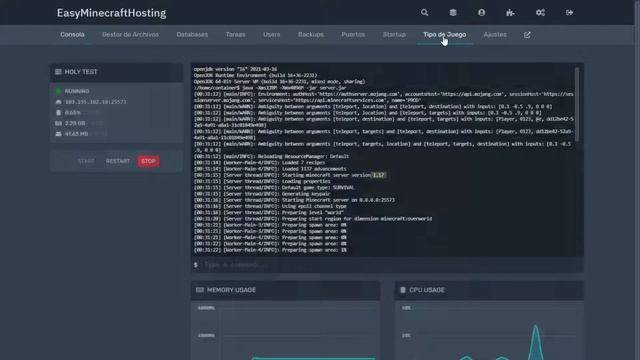This screenshot has width=640, height=360.
Task: Click the MEMORY USAGE panel header
Action: click(285, 290)
